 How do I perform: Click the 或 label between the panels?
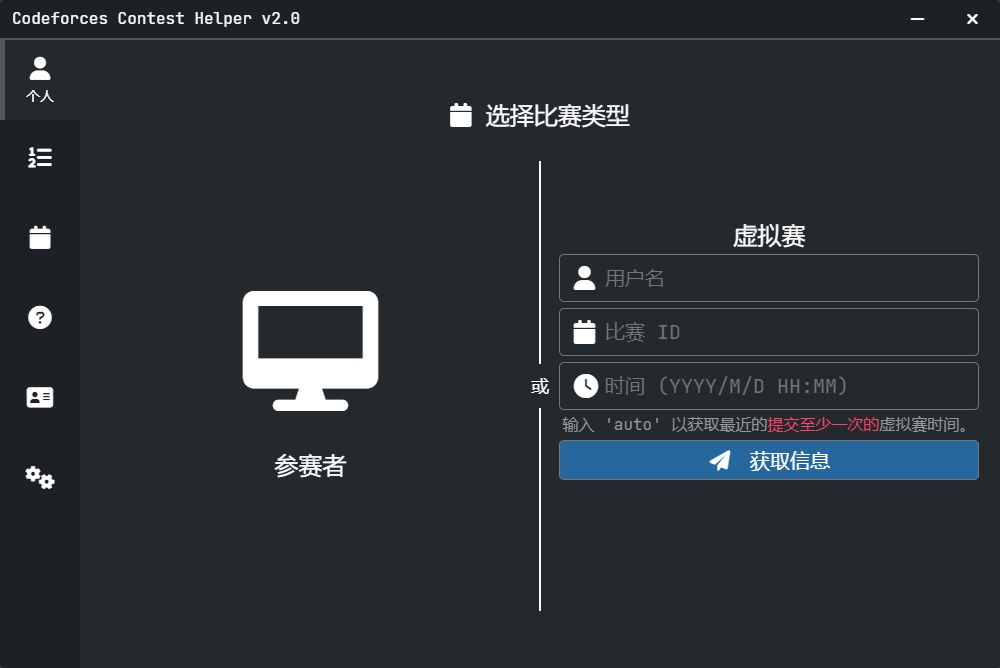[540, 386]
